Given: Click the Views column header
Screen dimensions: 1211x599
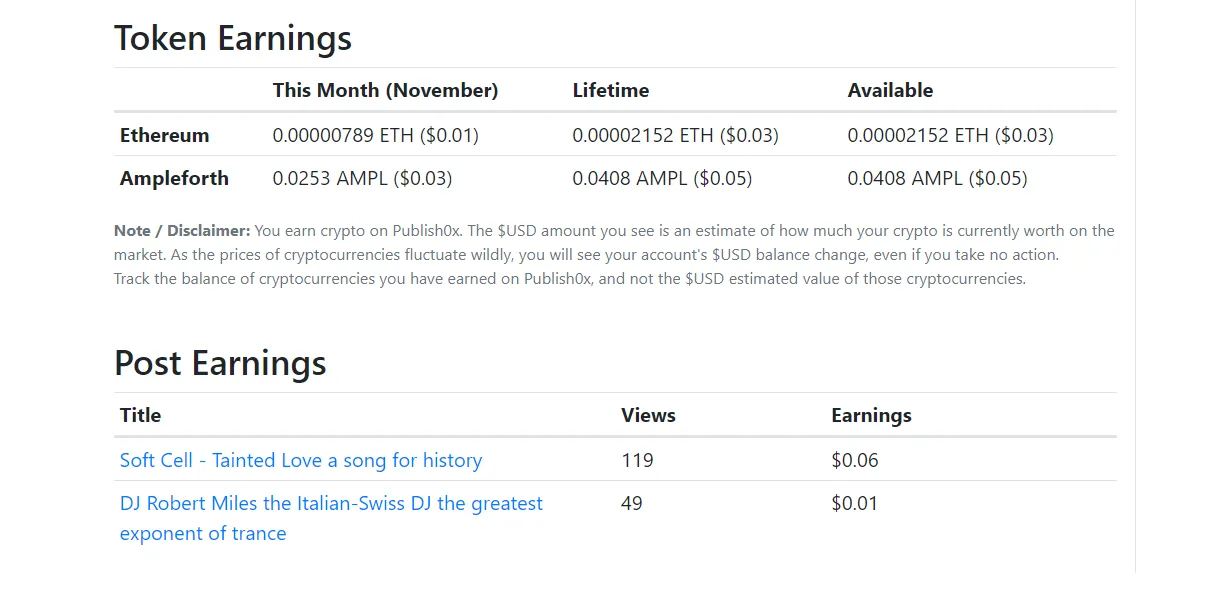Looking at the screenshot, I should click(648, 415).
